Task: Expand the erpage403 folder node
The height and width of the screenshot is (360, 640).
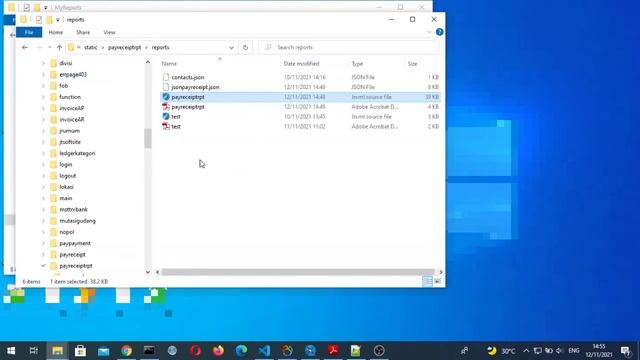Action: (43, 75)
